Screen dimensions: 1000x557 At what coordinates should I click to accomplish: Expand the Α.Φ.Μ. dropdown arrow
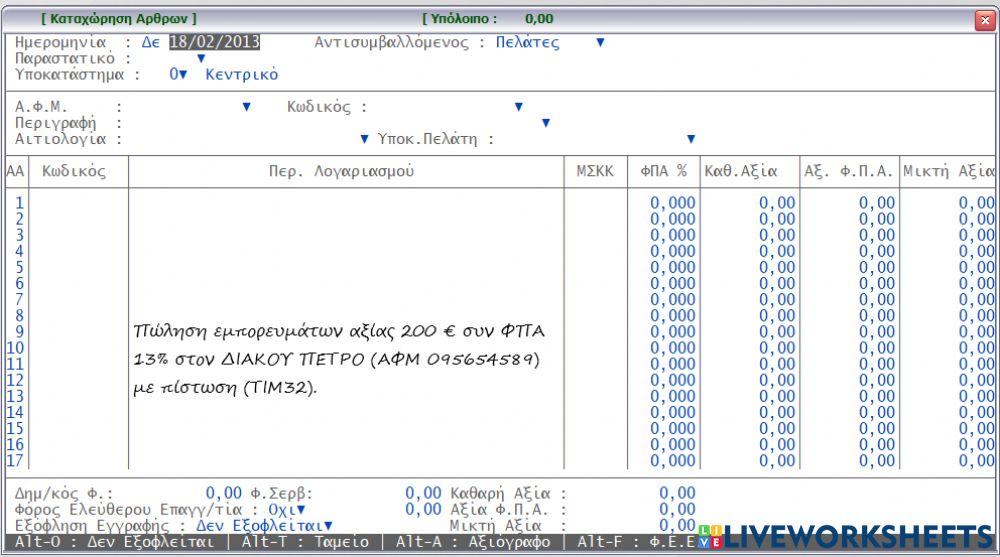tap(246, 107)
